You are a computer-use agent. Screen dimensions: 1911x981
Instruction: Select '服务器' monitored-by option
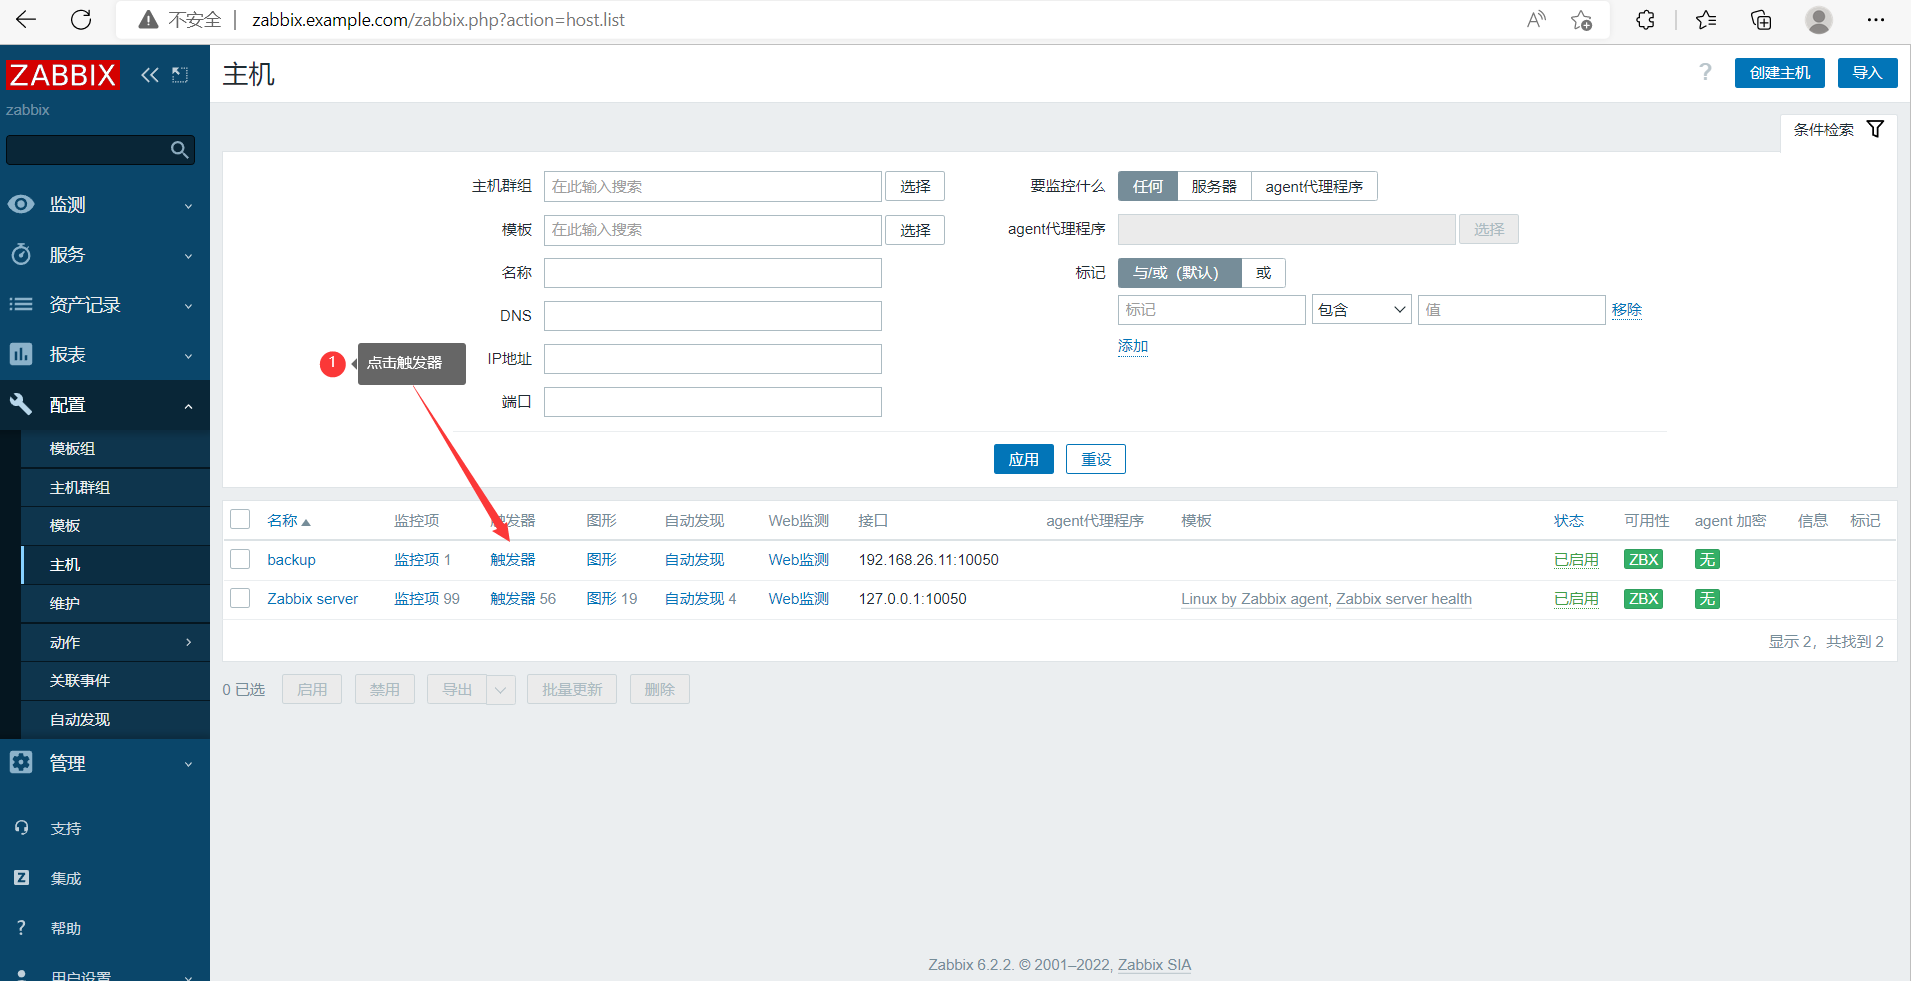click(x=1214, y=186)
